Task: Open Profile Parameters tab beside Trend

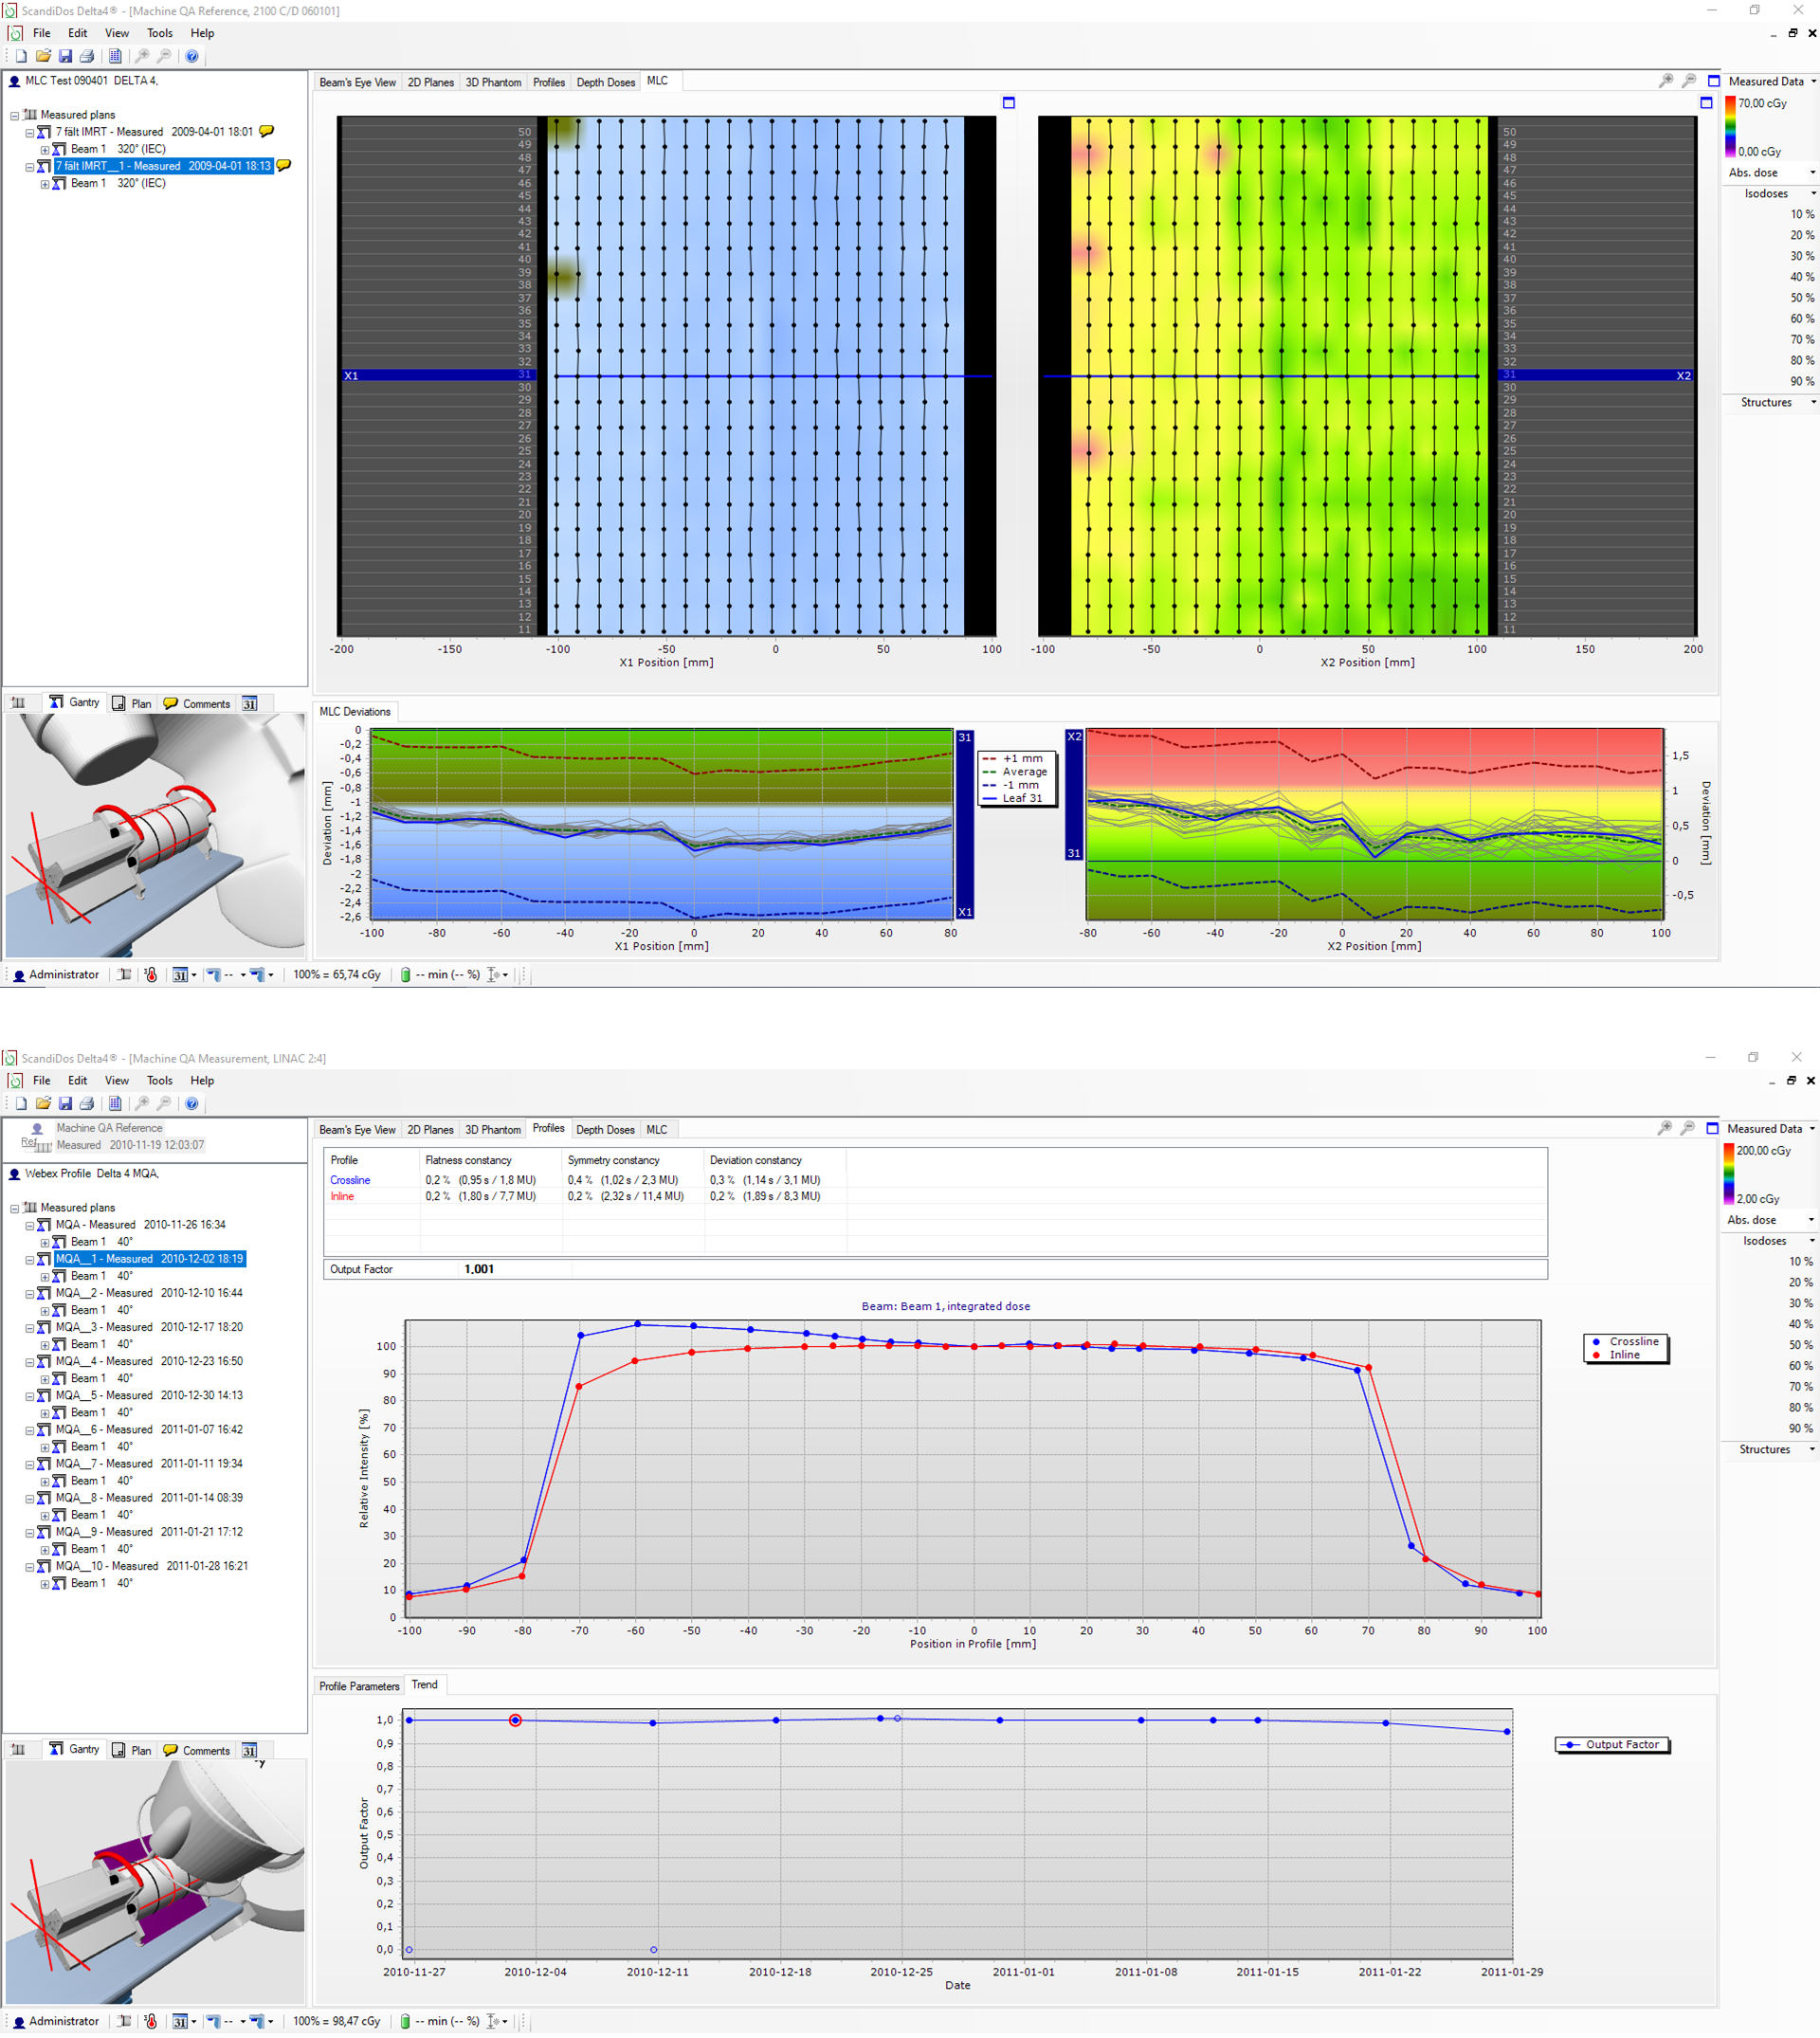Action: click(359, 1686)
